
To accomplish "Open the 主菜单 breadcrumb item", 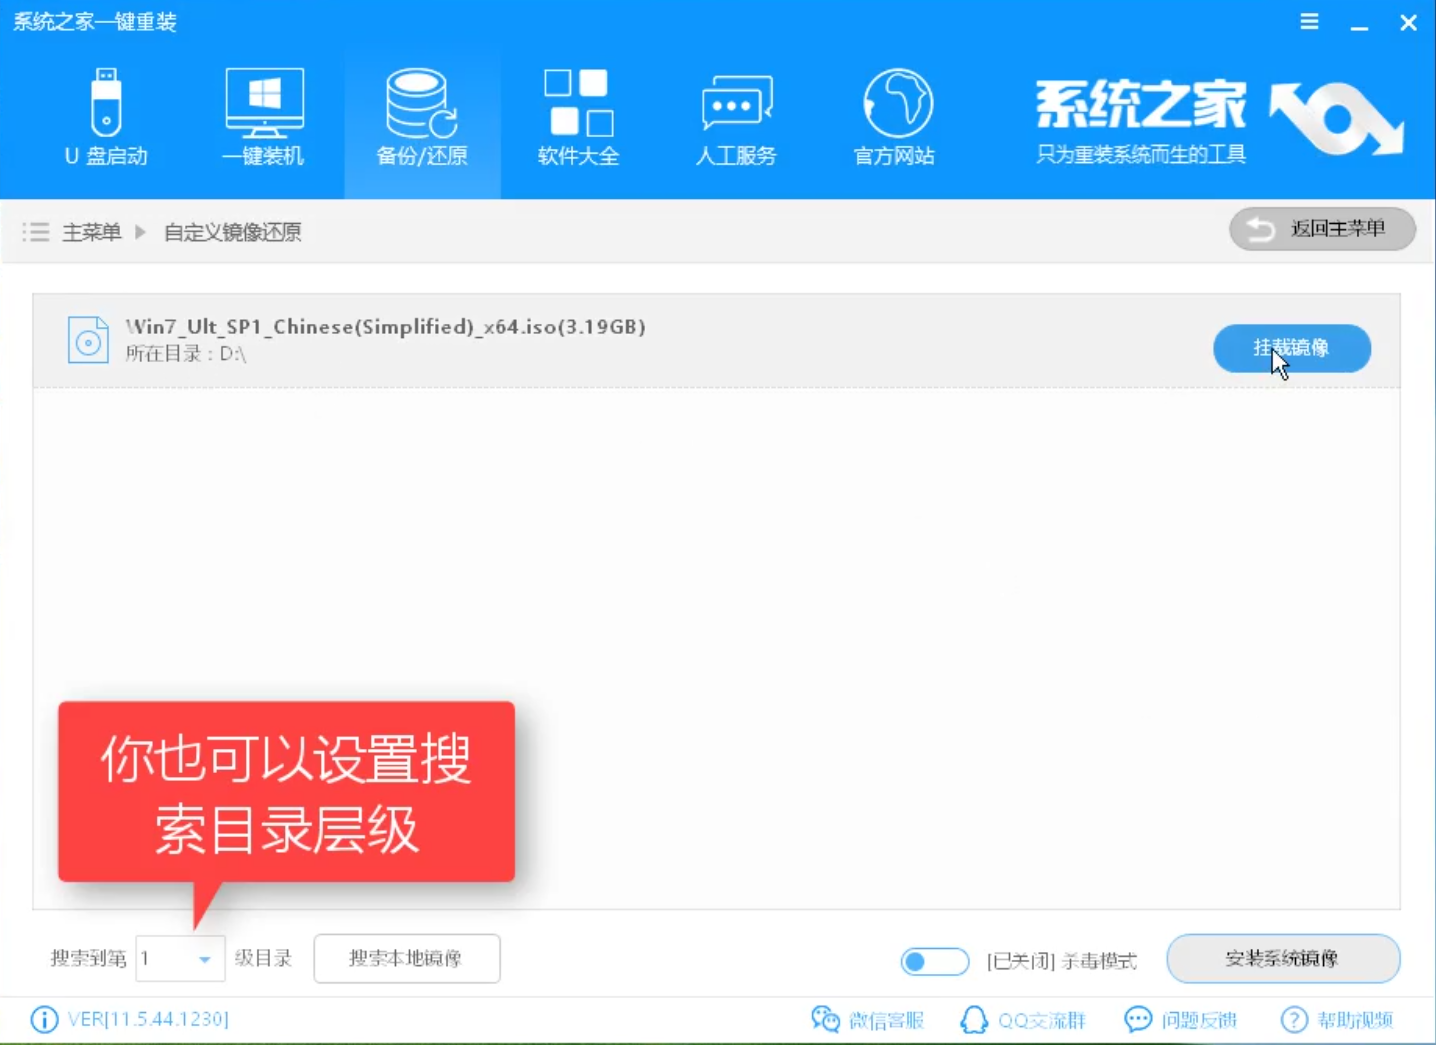I will tap(91, 232).
